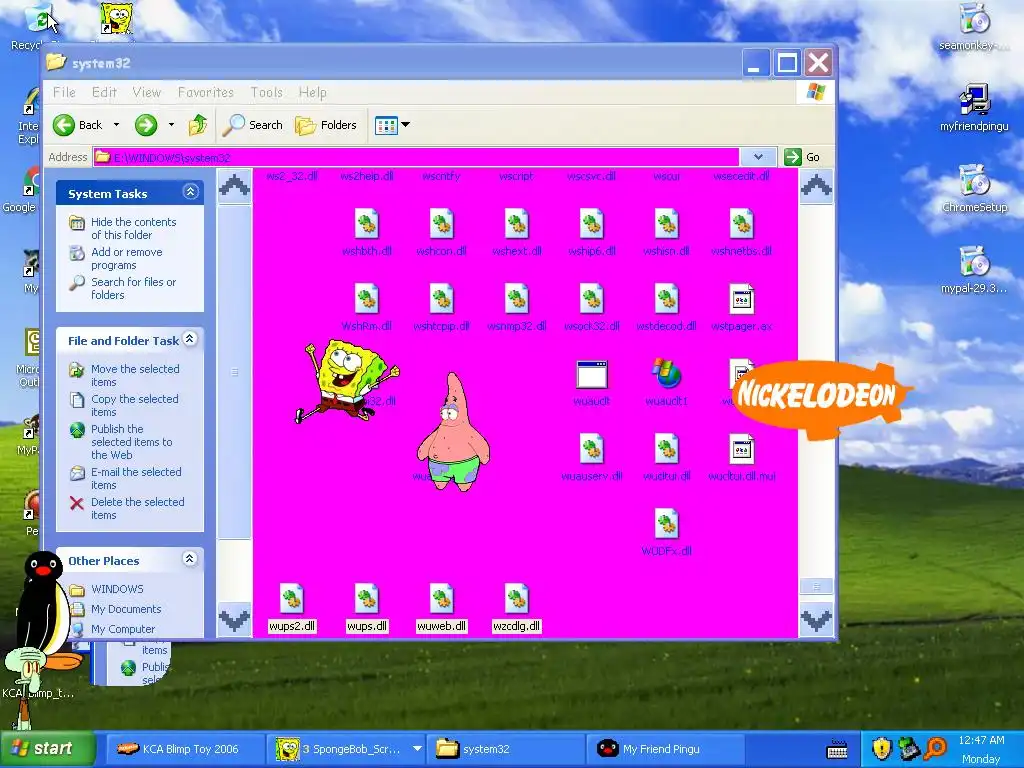Open the Back history dropdown arrow
1024x768 pixels.
[x=116, y=125]
